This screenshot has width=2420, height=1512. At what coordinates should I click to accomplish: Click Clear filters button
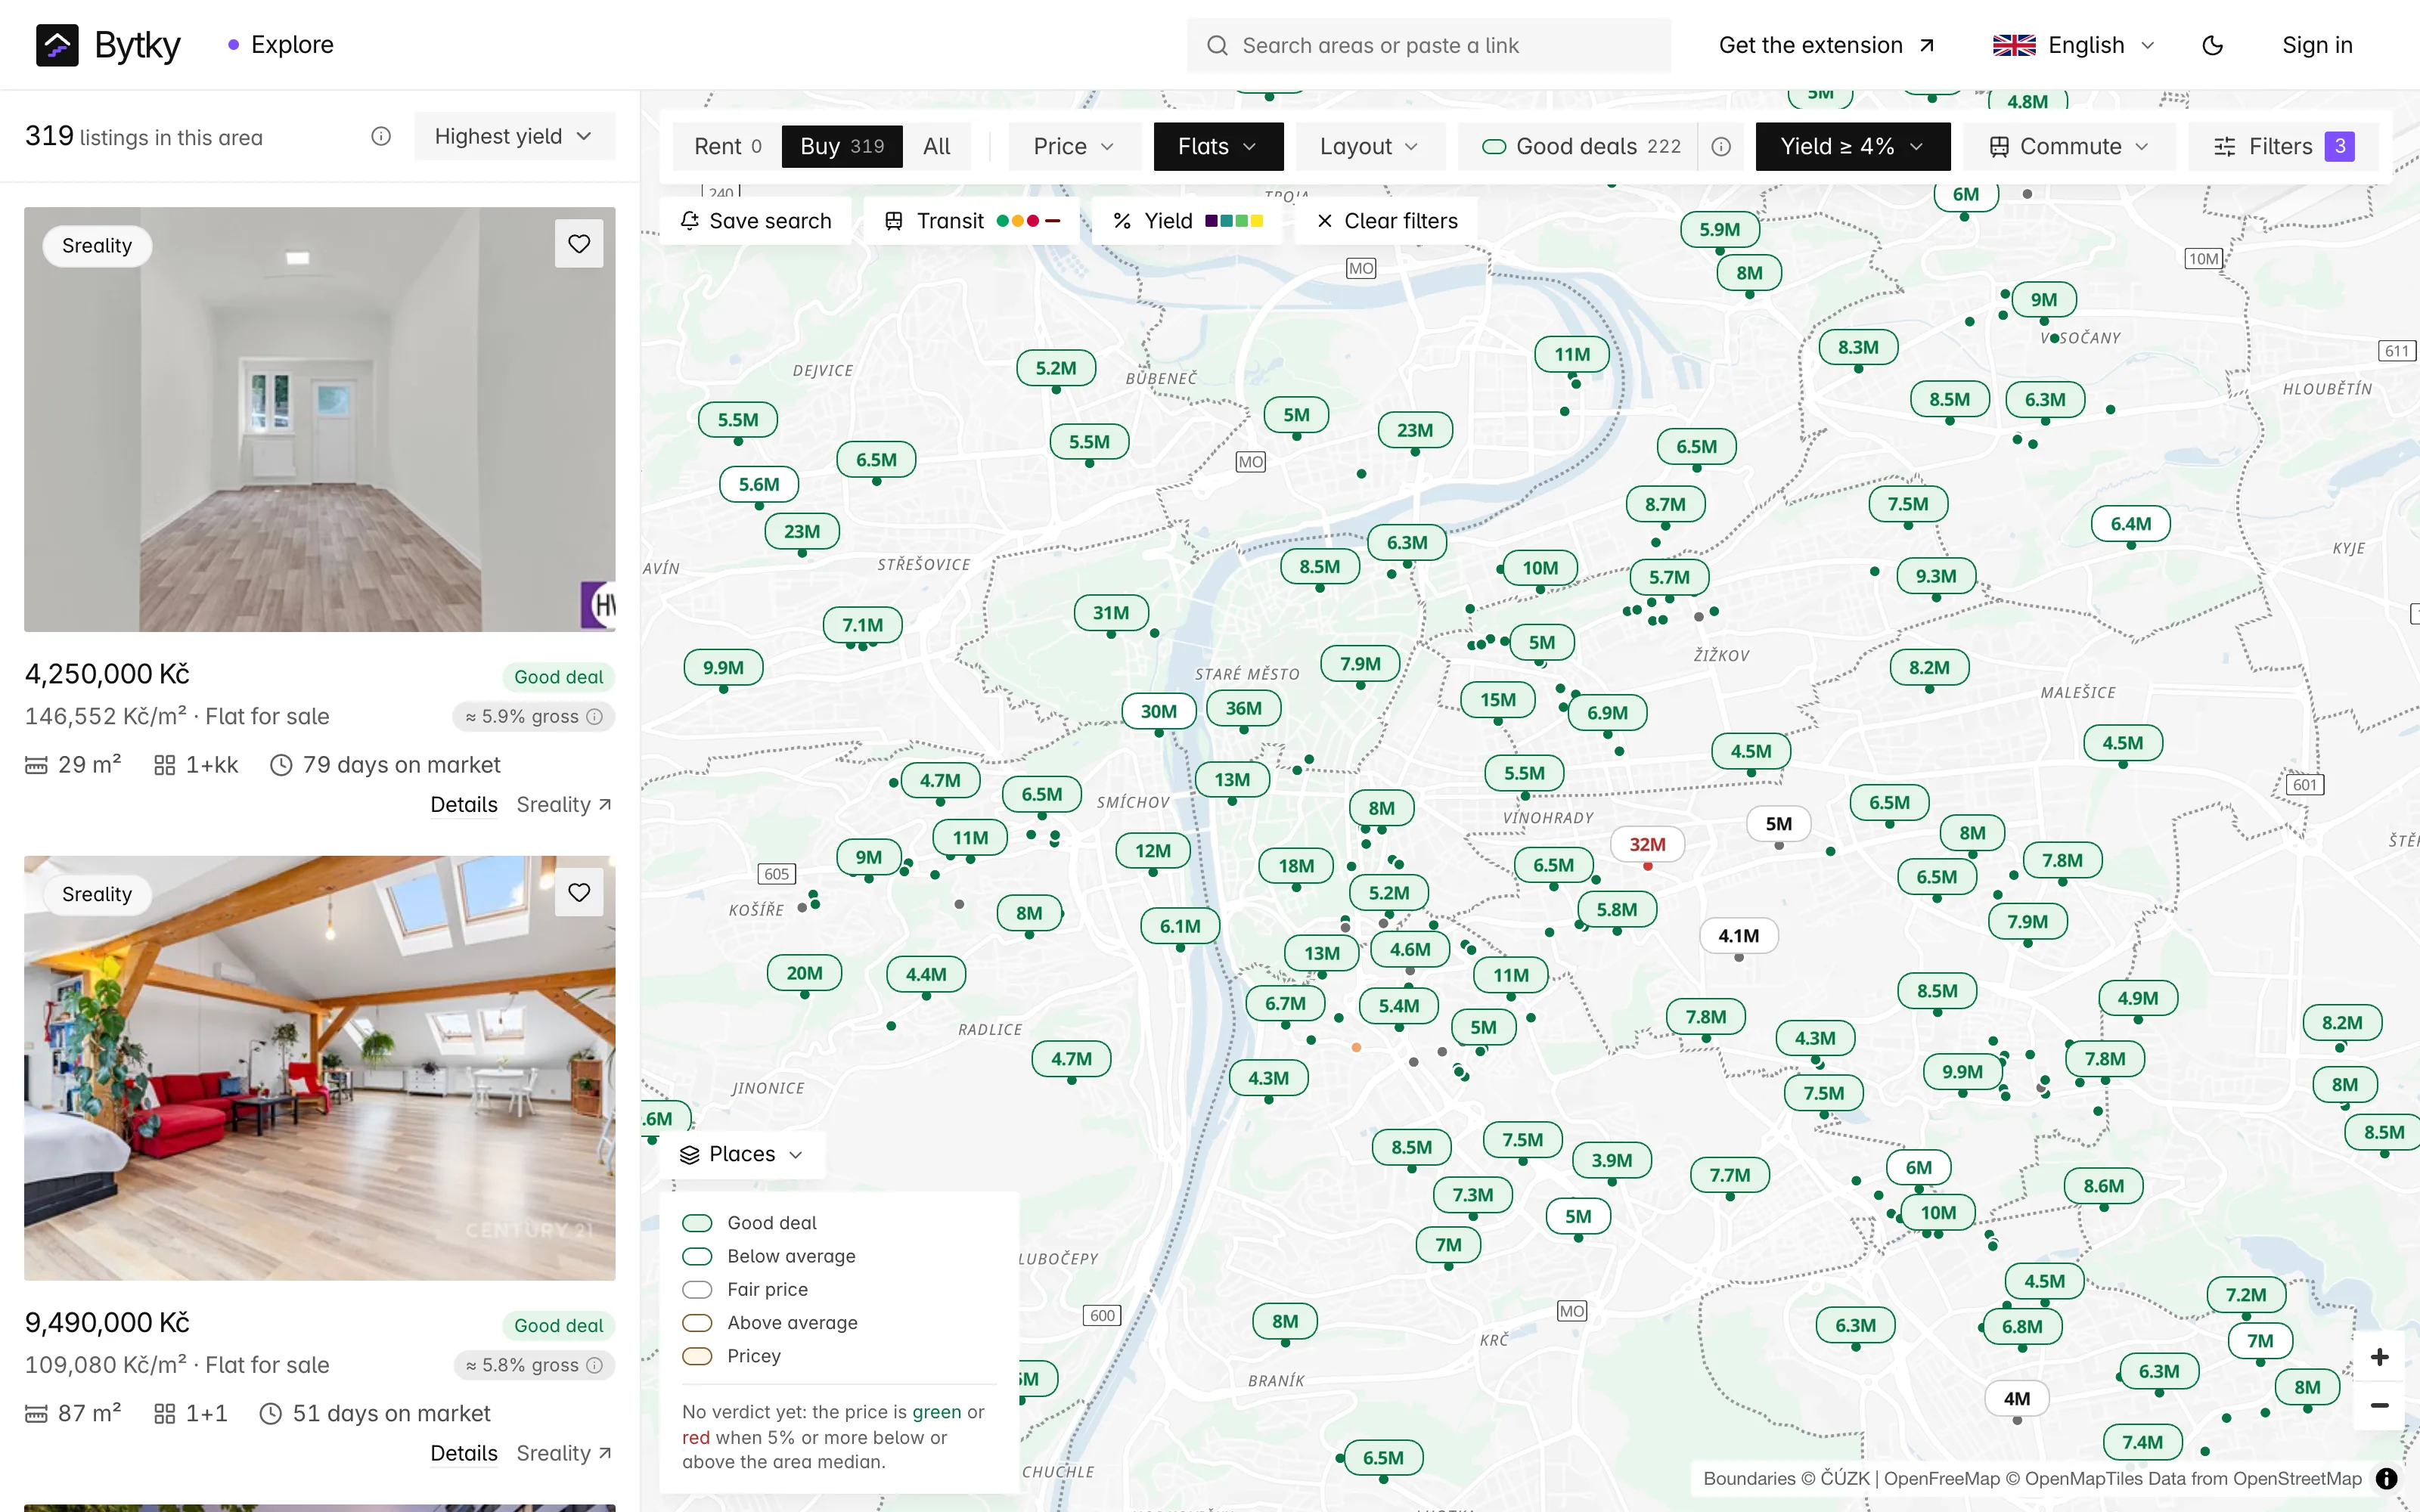[x=1387, y=221]
